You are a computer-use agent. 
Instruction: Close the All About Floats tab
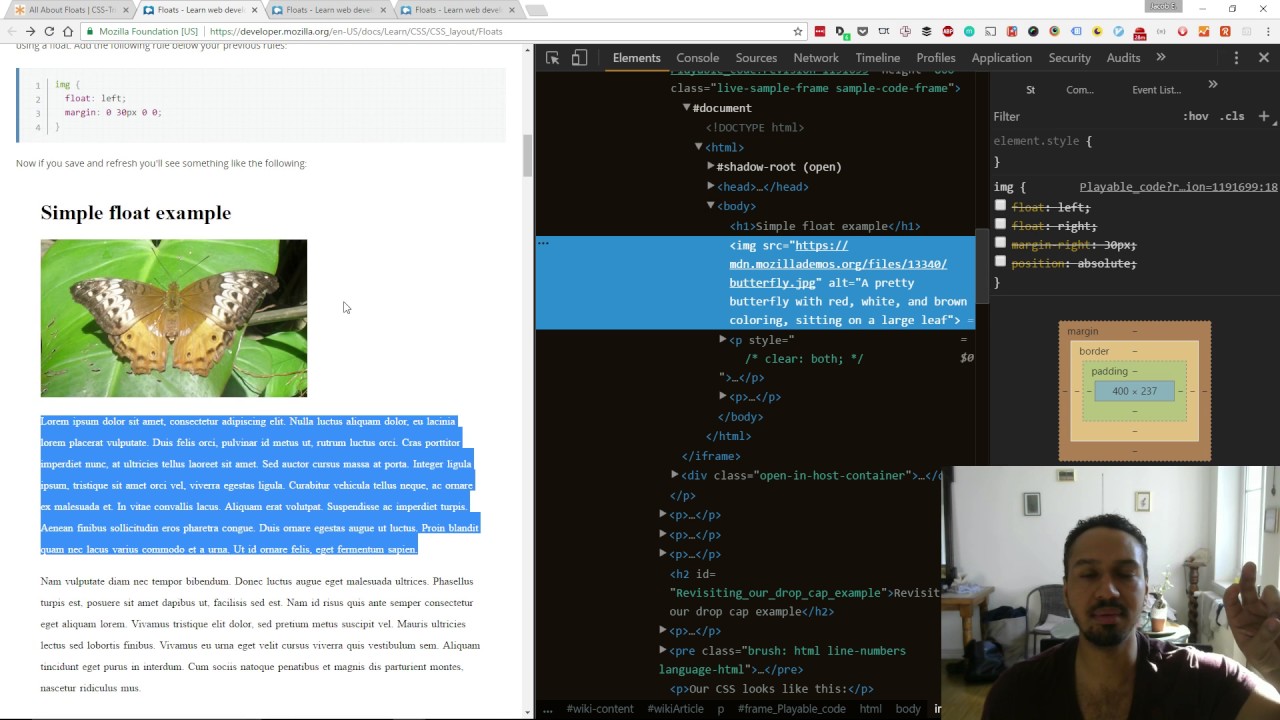126,10
